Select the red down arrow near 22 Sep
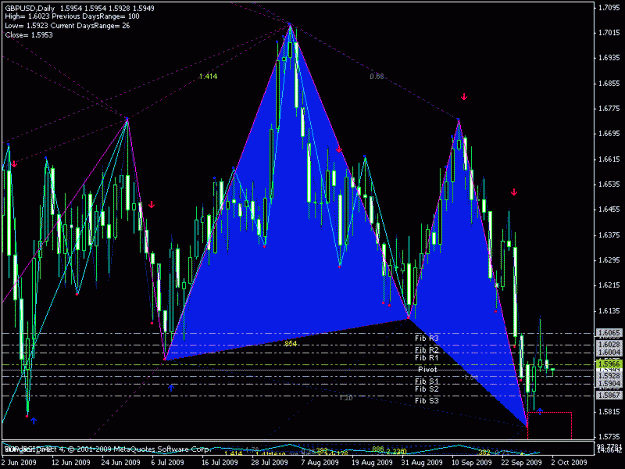The width and height of the screenshot is (625, 469). click(x=514, y=192)
